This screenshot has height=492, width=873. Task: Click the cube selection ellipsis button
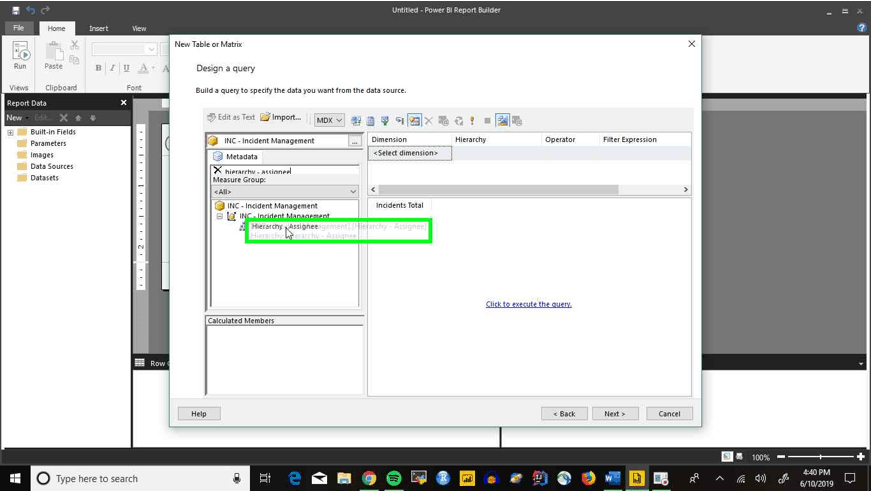pyautogui.click(x=355, y=141)
